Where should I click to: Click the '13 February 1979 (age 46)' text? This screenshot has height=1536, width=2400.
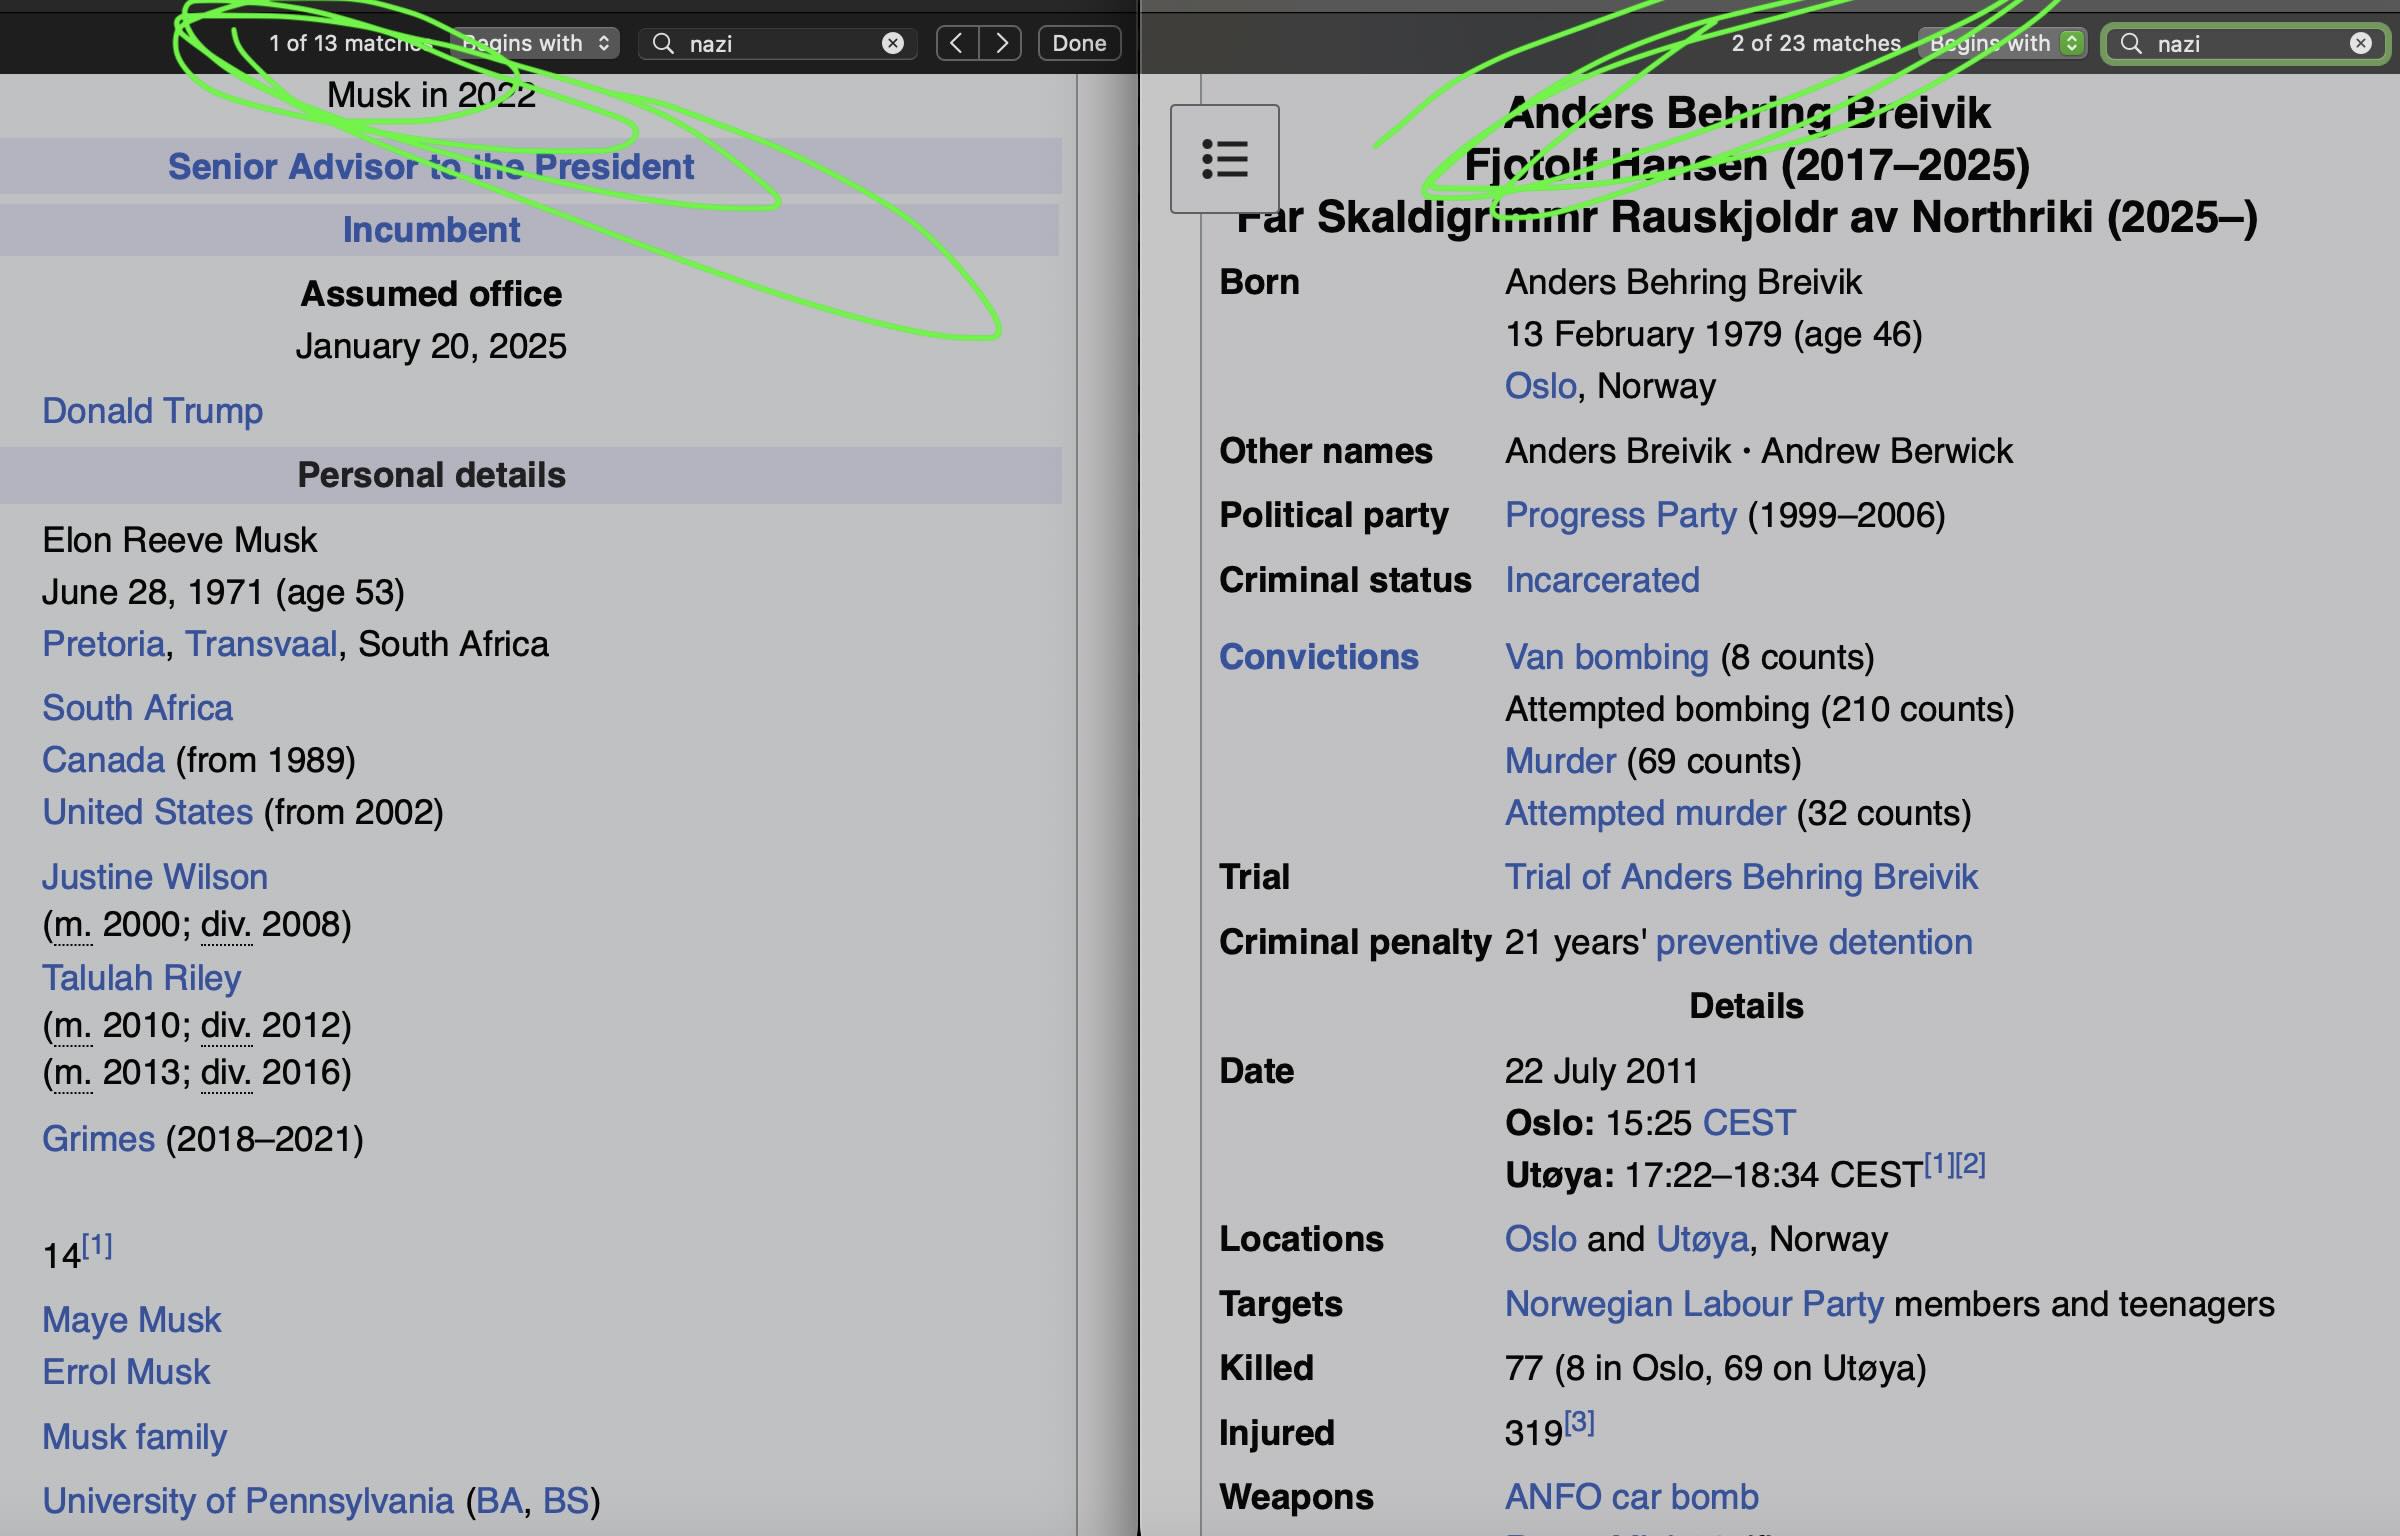tap(1713, 334)
